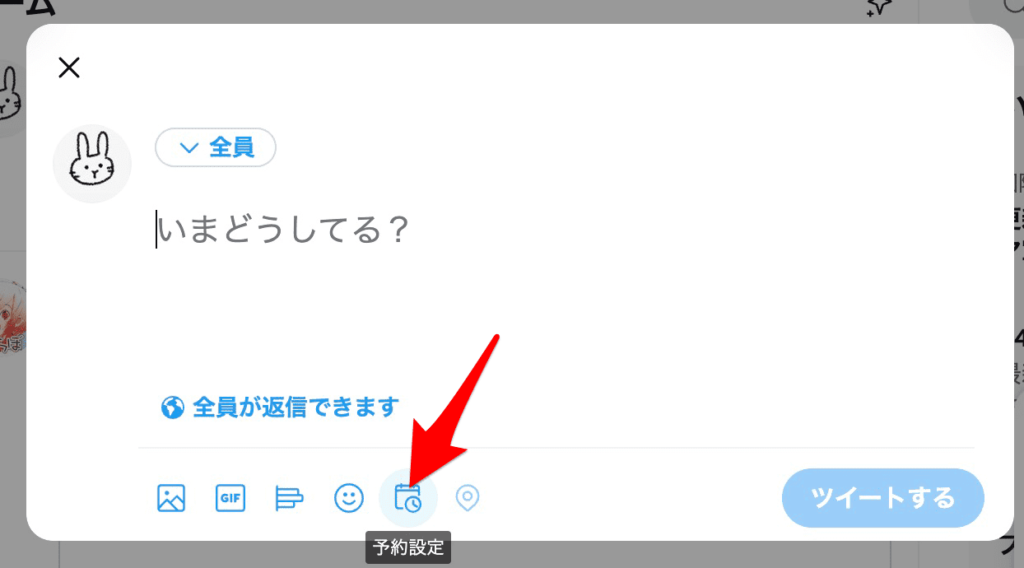Add a poll using the poll icon
The height and width of the screenshot is (568, 1024).
coord(289,498)
